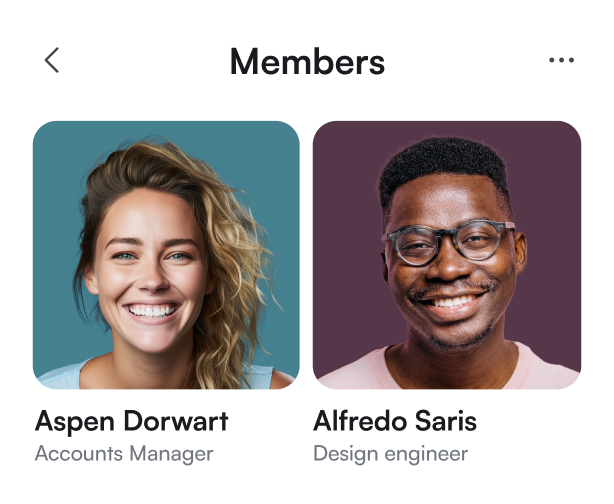Open the three-dot more options menu
614x504 pixels.
tap(561, 60)
